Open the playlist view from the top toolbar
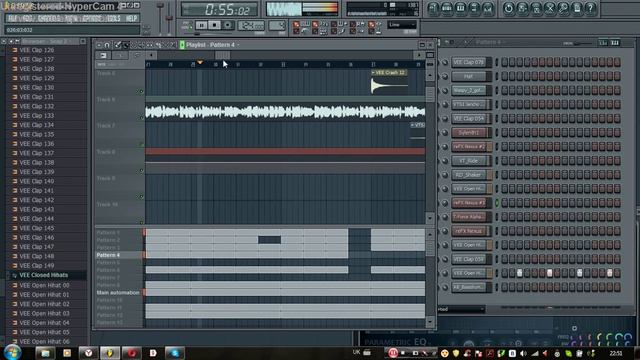This screenshot has height=360, width=640. (434, 8)
